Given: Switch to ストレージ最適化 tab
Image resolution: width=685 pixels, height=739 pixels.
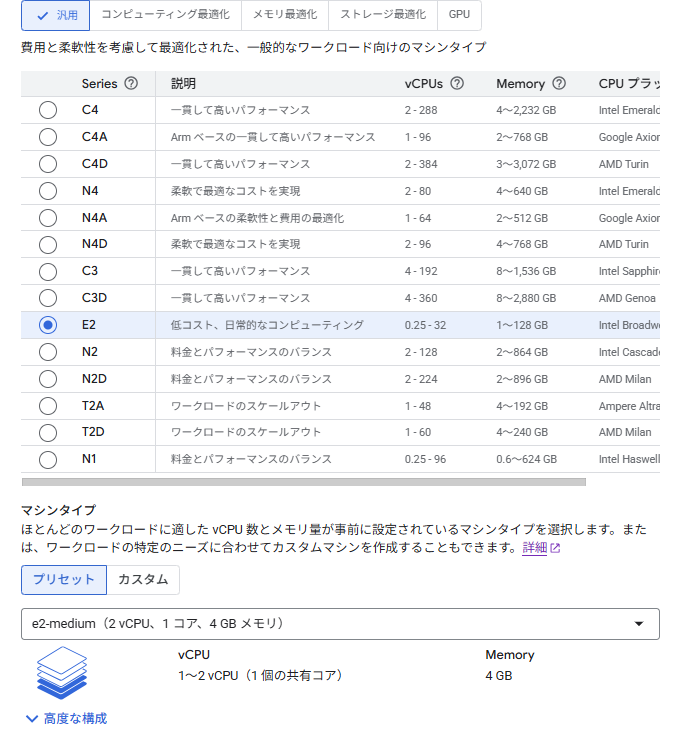Looking at the screenshot, I should point(383,15).
